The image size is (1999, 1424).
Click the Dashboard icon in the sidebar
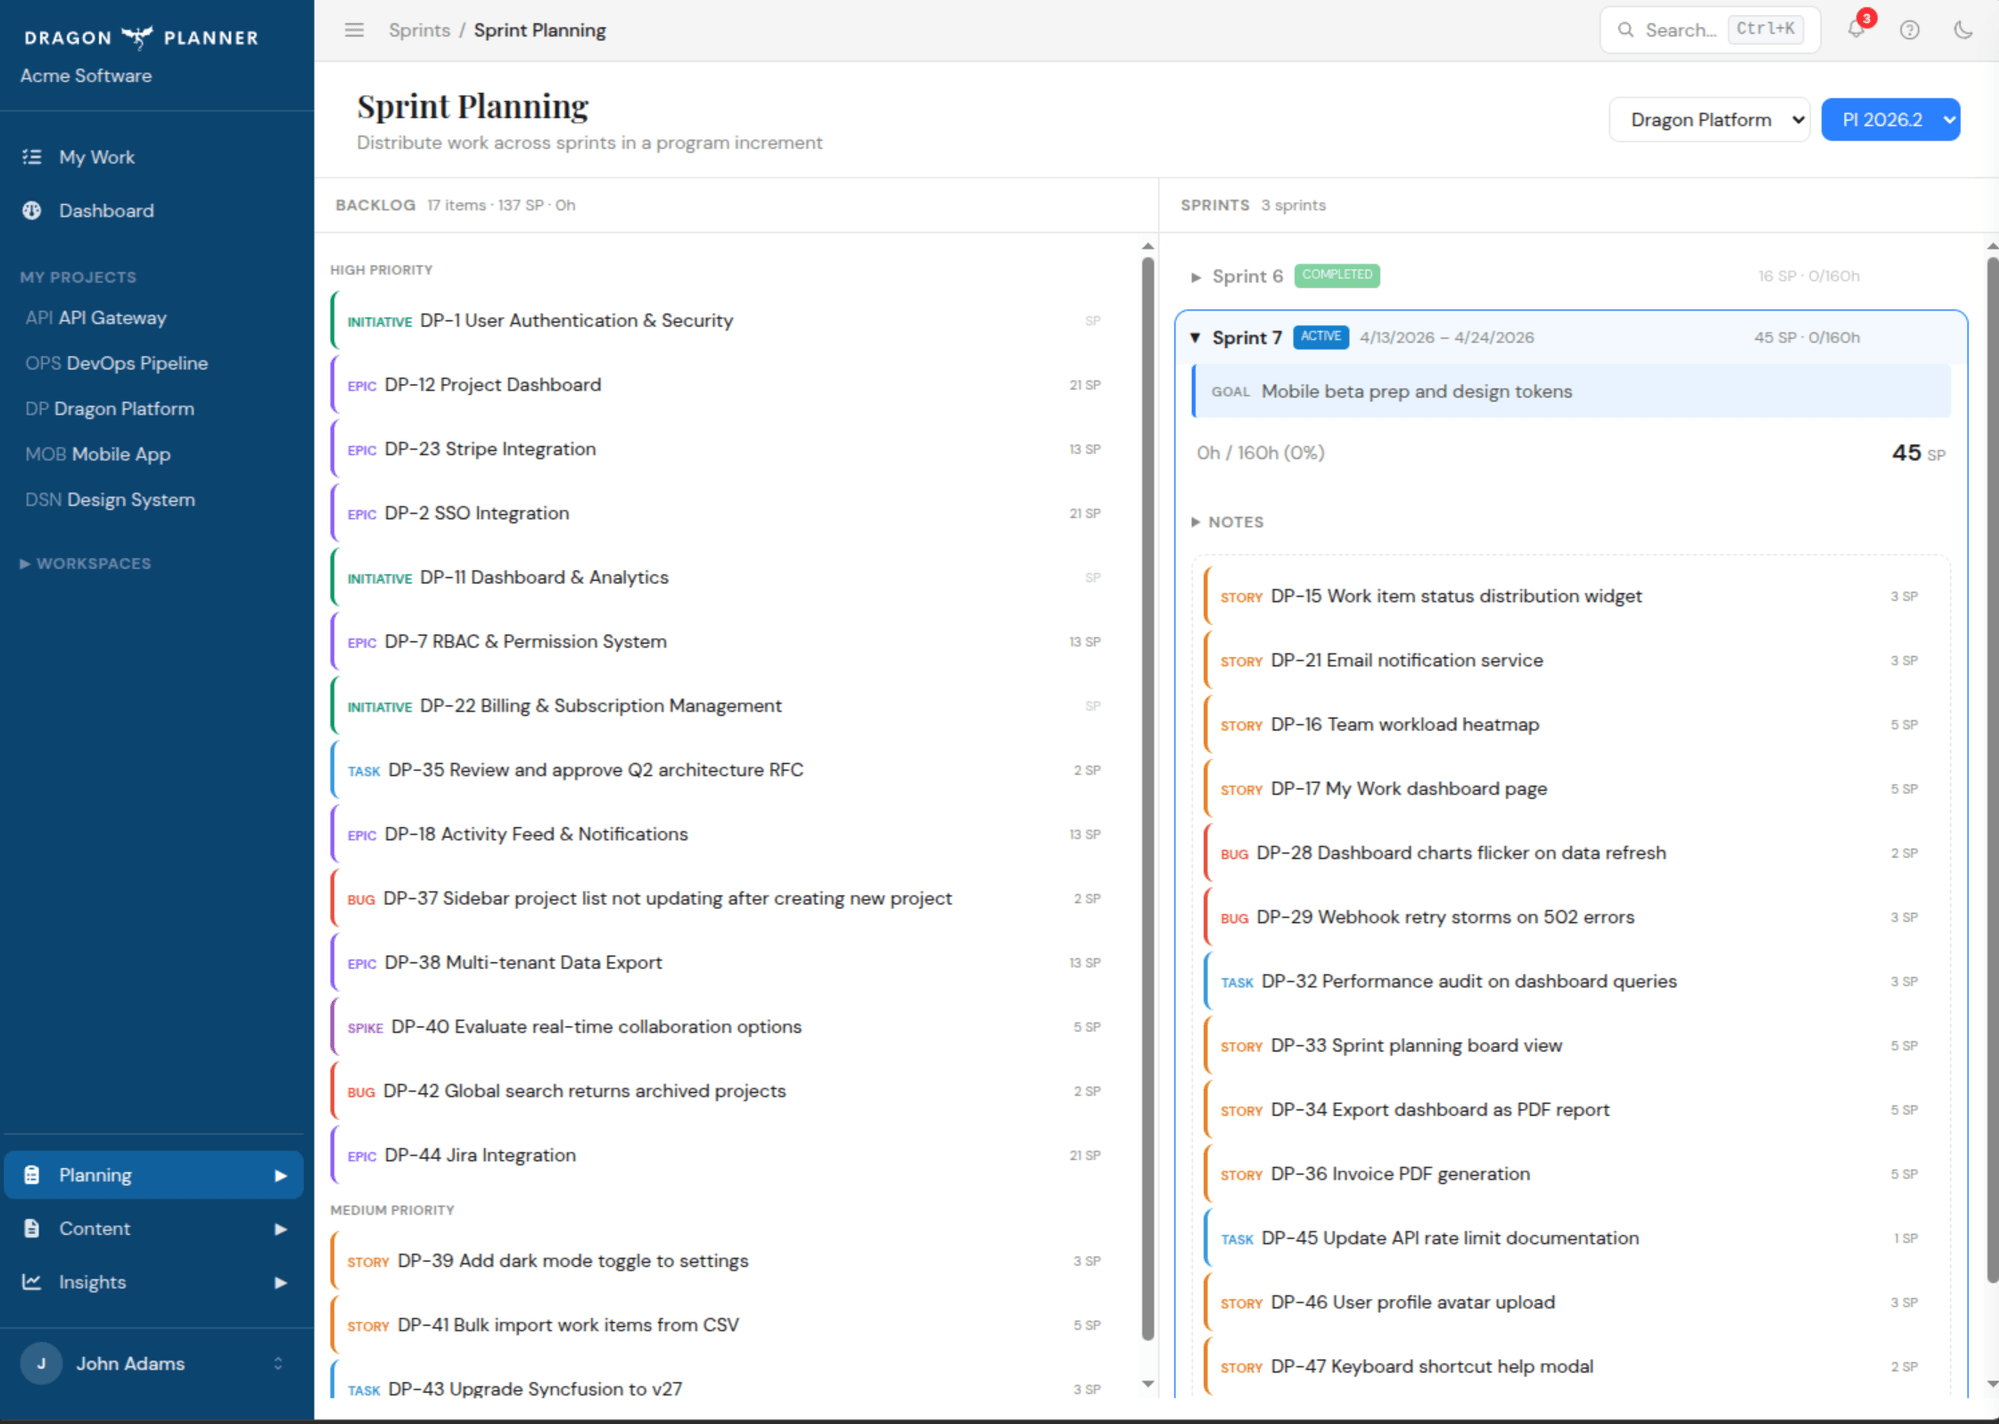pos(32,210)
